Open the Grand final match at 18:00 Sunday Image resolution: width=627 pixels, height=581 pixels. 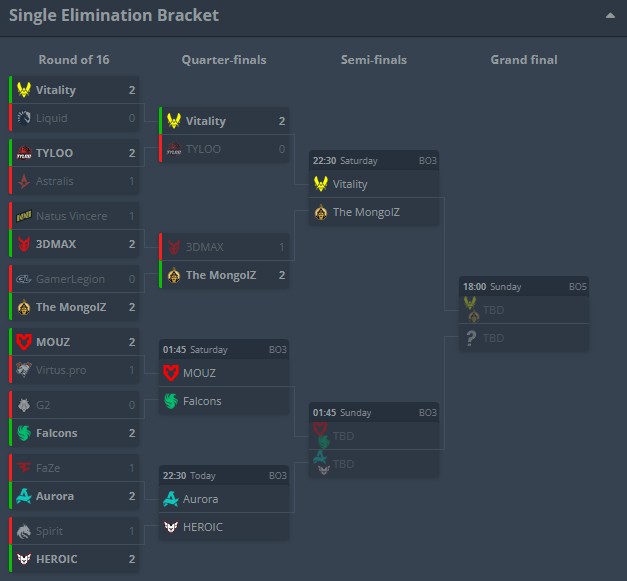click(523, 286)
